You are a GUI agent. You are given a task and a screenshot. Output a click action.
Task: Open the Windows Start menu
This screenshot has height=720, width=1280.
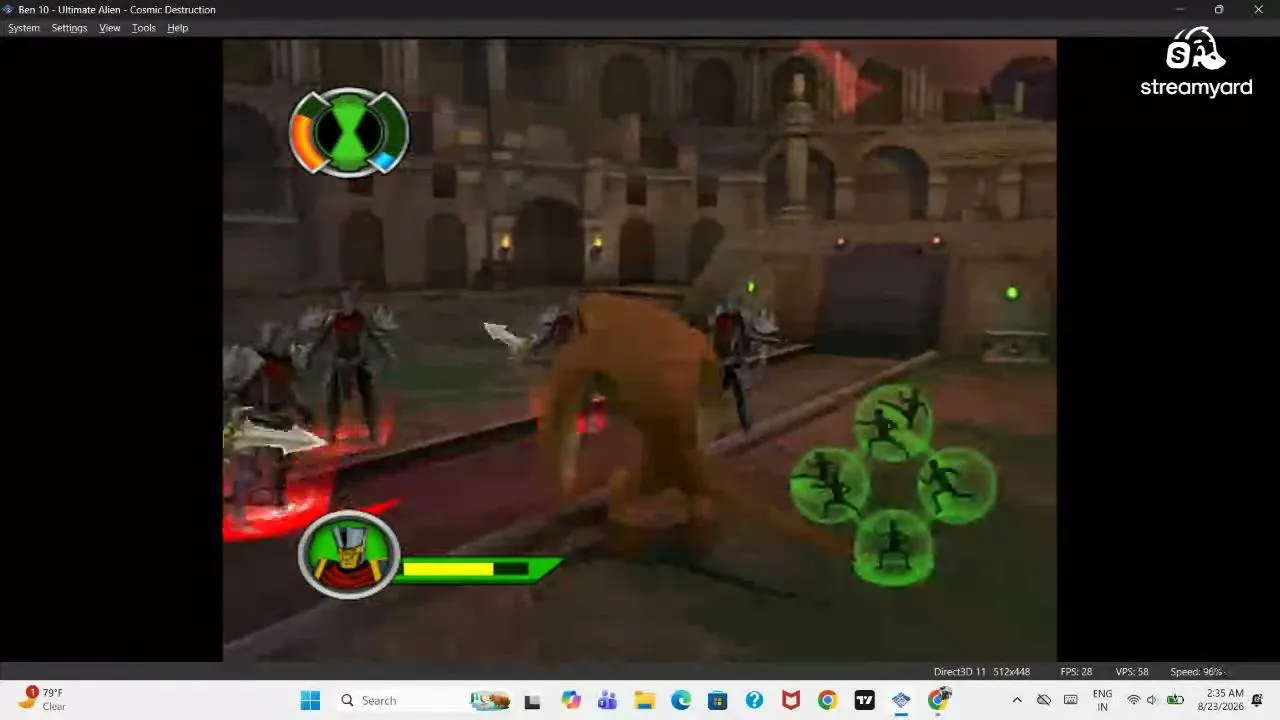point(310,700)
